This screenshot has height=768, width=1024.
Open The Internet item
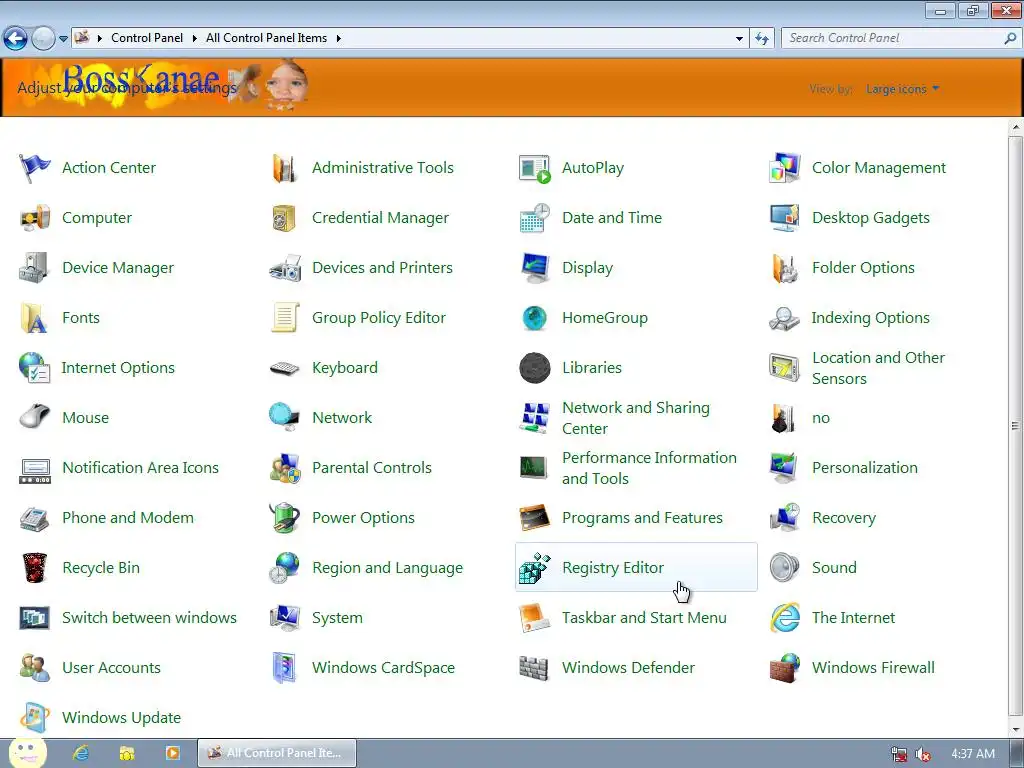(853, 618)
